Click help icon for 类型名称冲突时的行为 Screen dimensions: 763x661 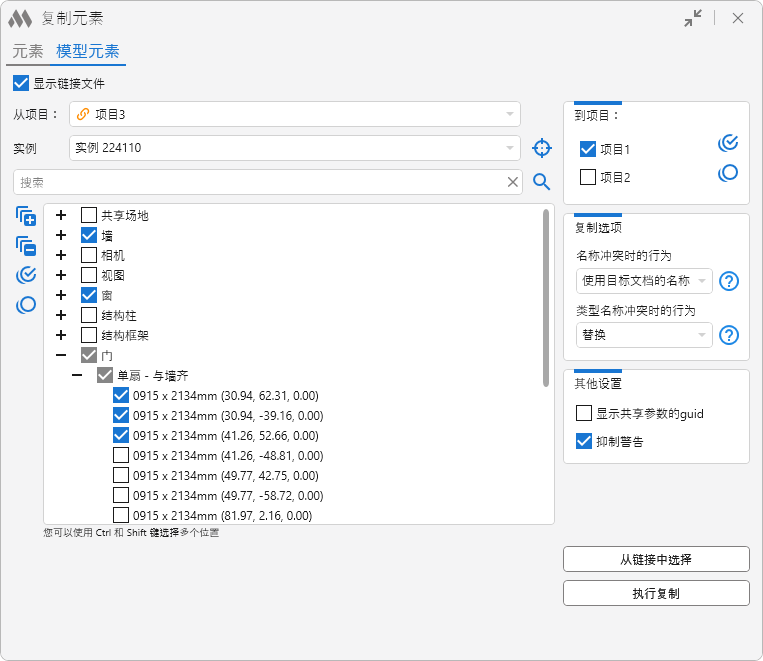(729, 335)
